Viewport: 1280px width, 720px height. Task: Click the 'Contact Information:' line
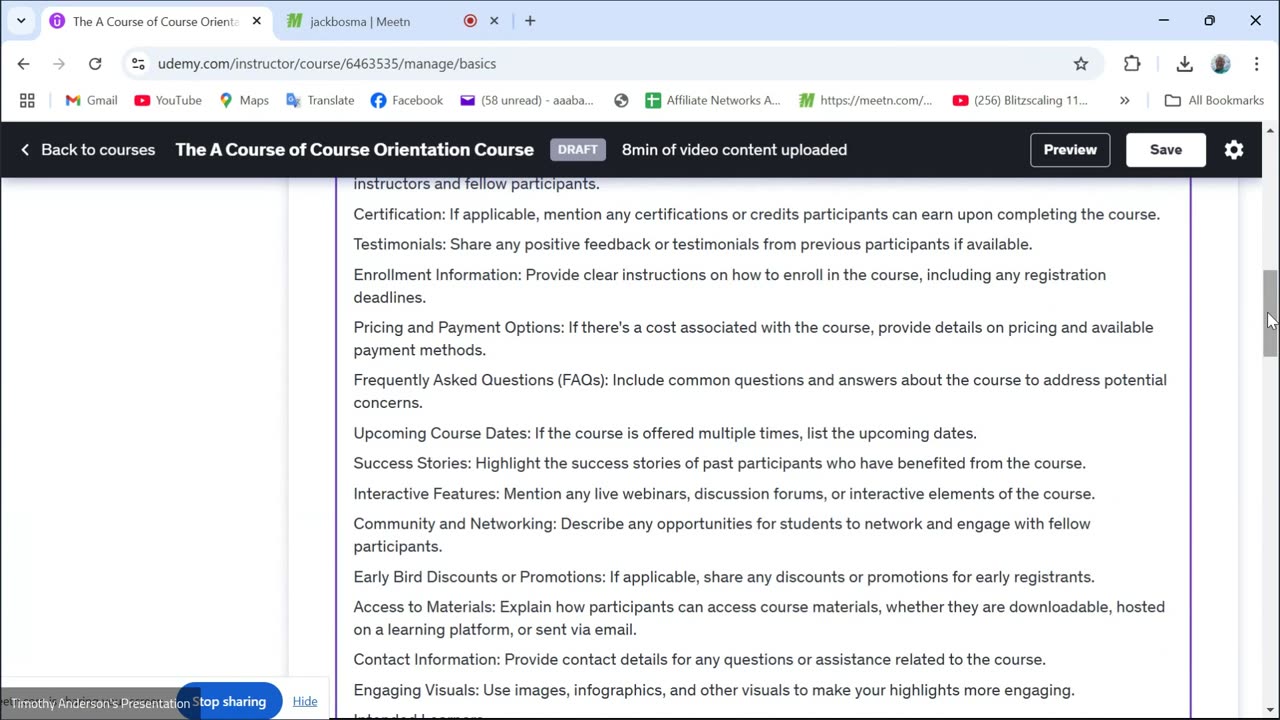[699, 659]
